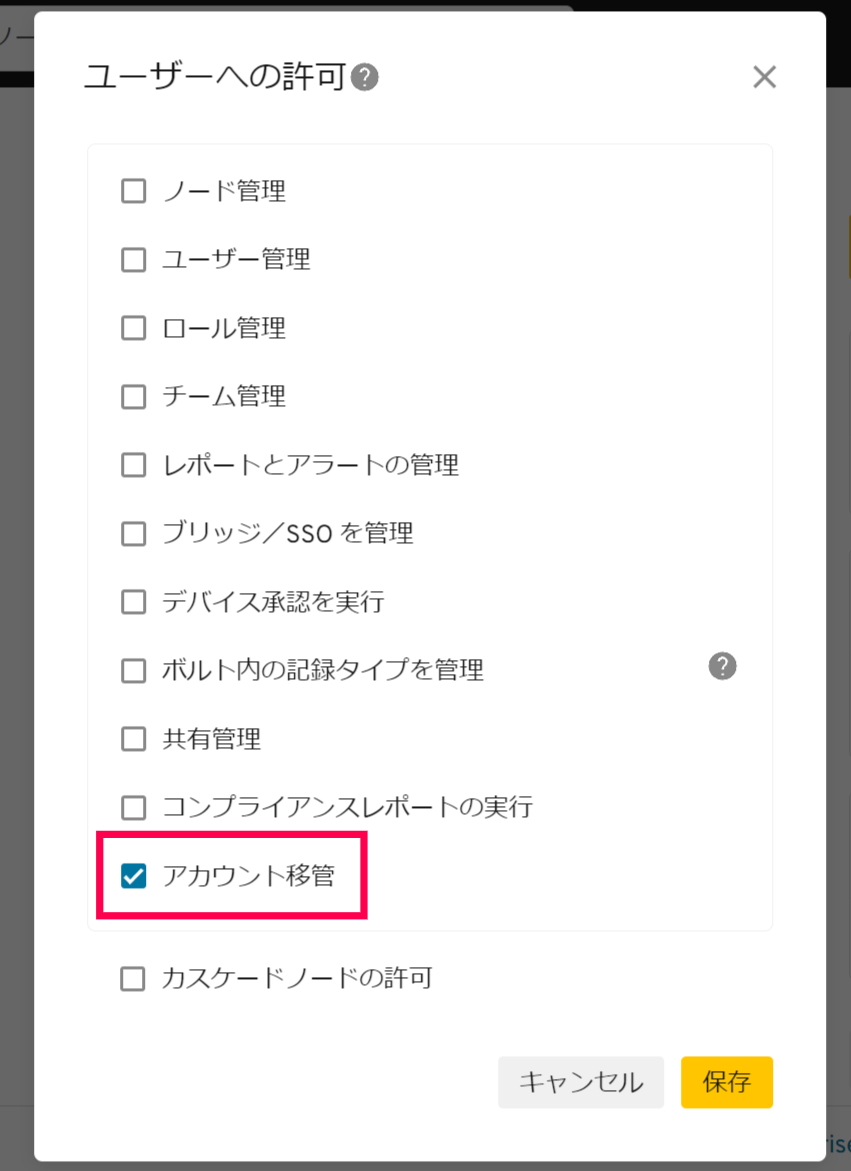Click the カスケードノードの許可 label
851x1171 pixels.
coord(297,978)
